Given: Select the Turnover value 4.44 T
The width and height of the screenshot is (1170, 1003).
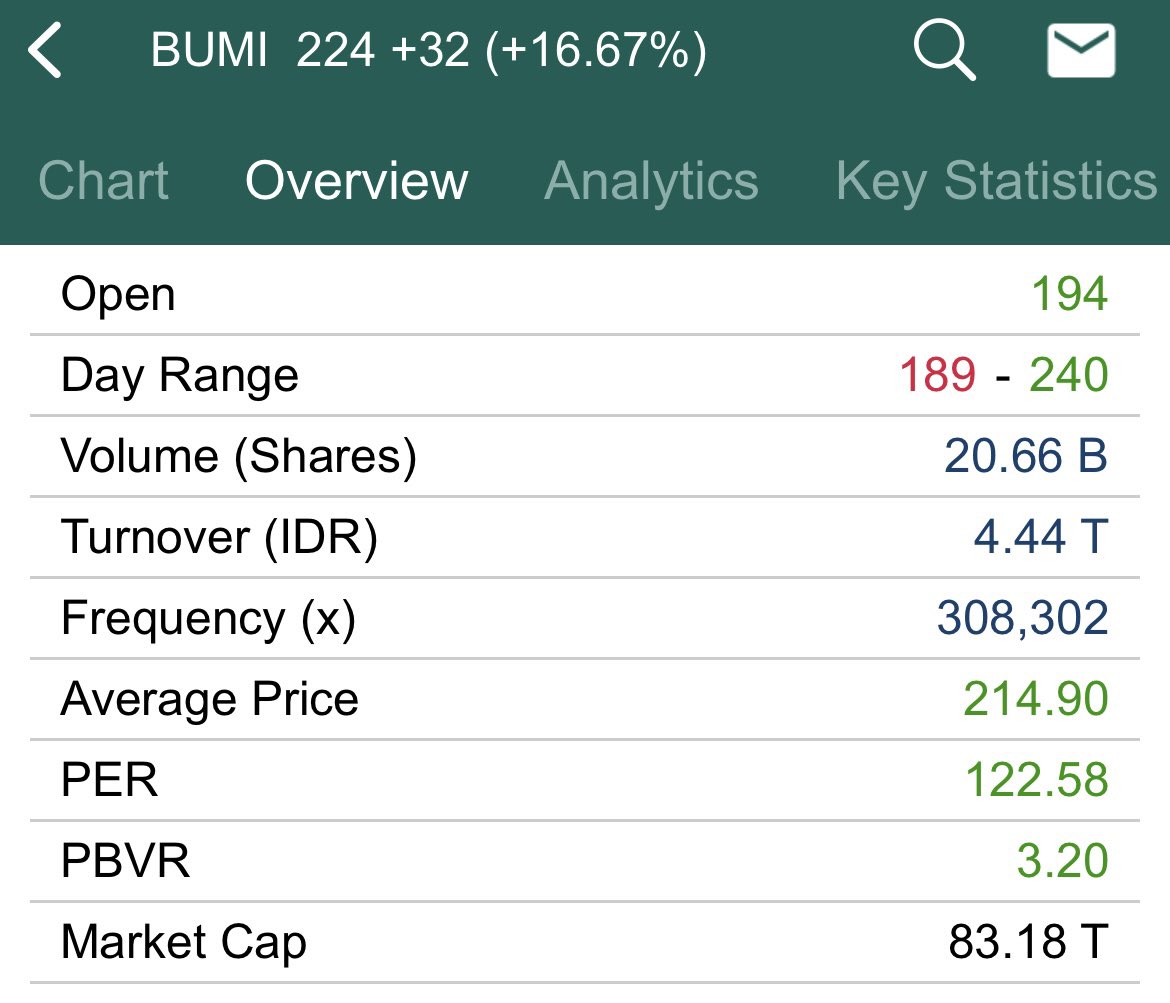Looking at the screenshot, I should coord(1041,537).
